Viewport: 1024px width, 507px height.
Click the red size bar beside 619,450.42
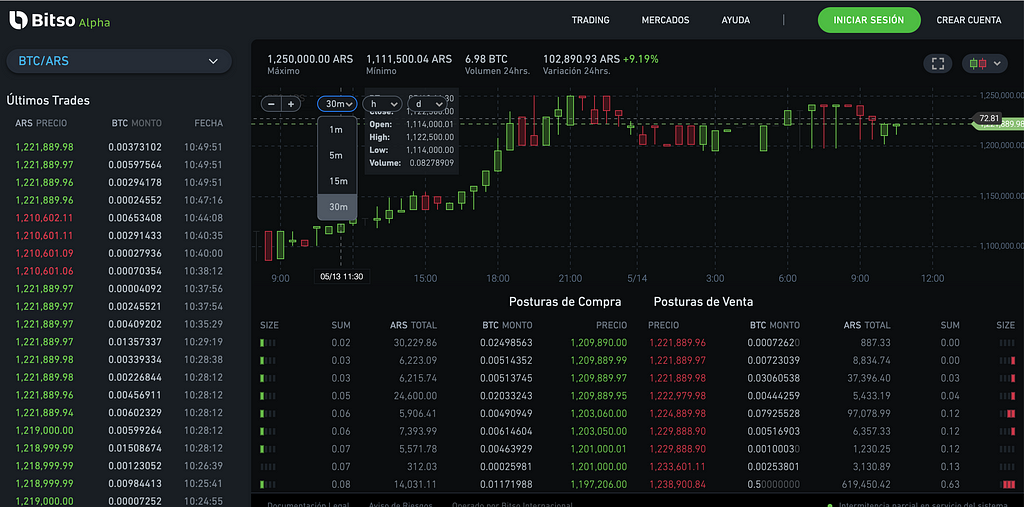click(x=1007, y=484)
